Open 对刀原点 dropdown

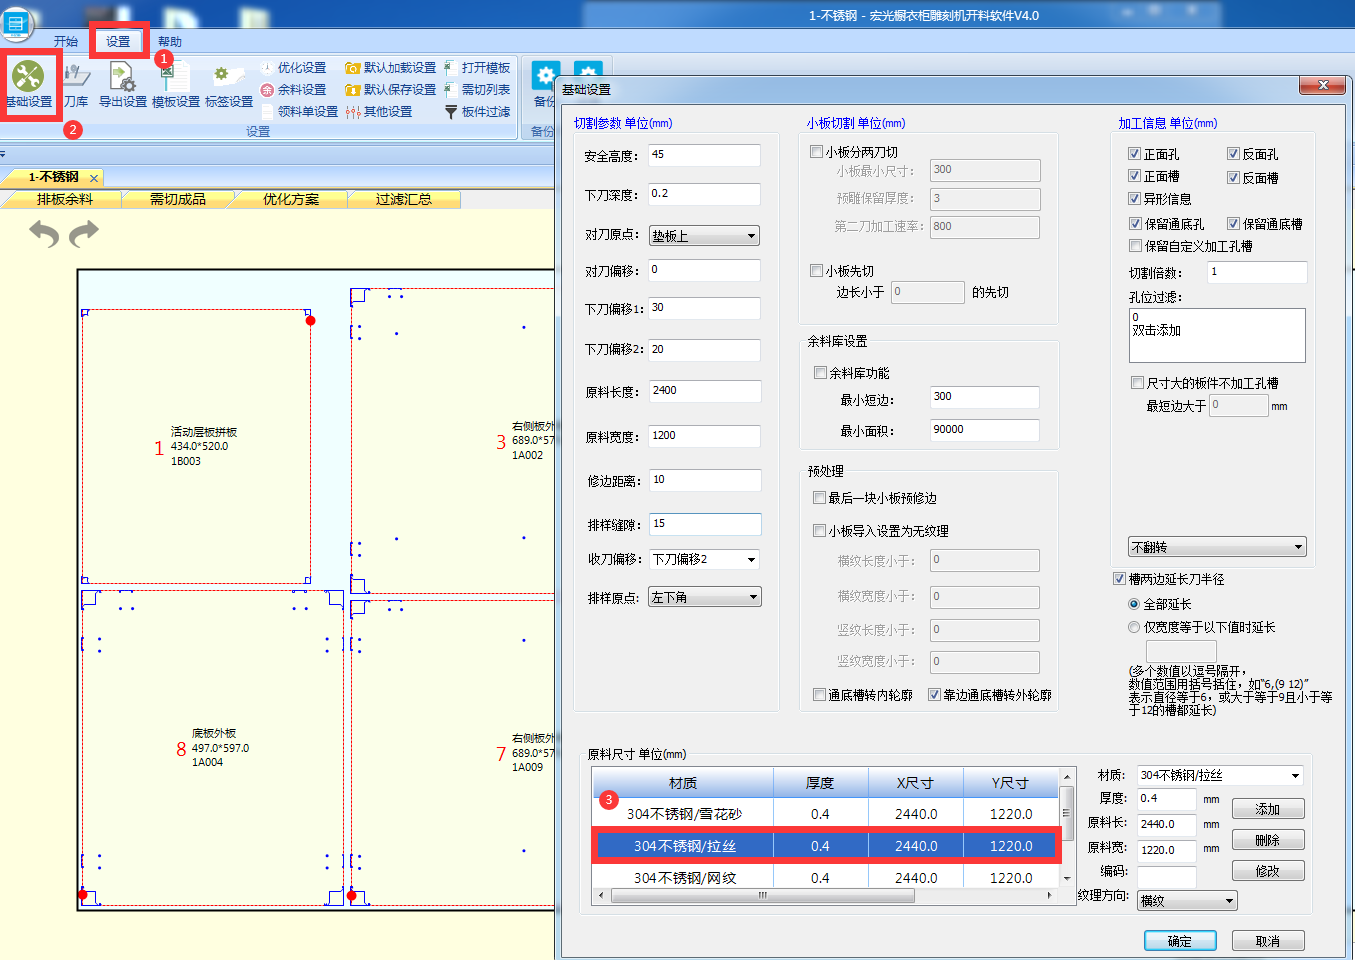(704, 236)
